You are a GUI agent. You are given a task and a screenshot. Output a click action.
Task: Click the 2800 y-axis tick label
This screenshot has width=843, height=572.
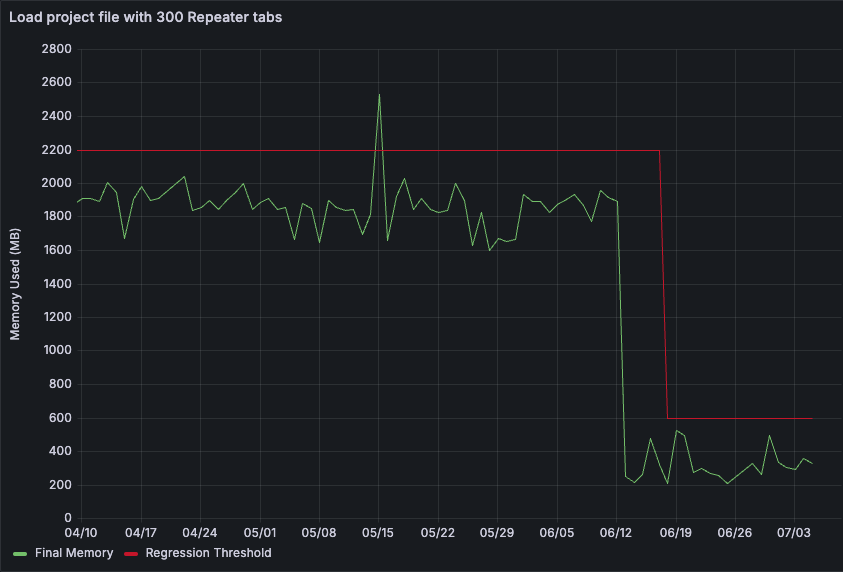[56, 49]
